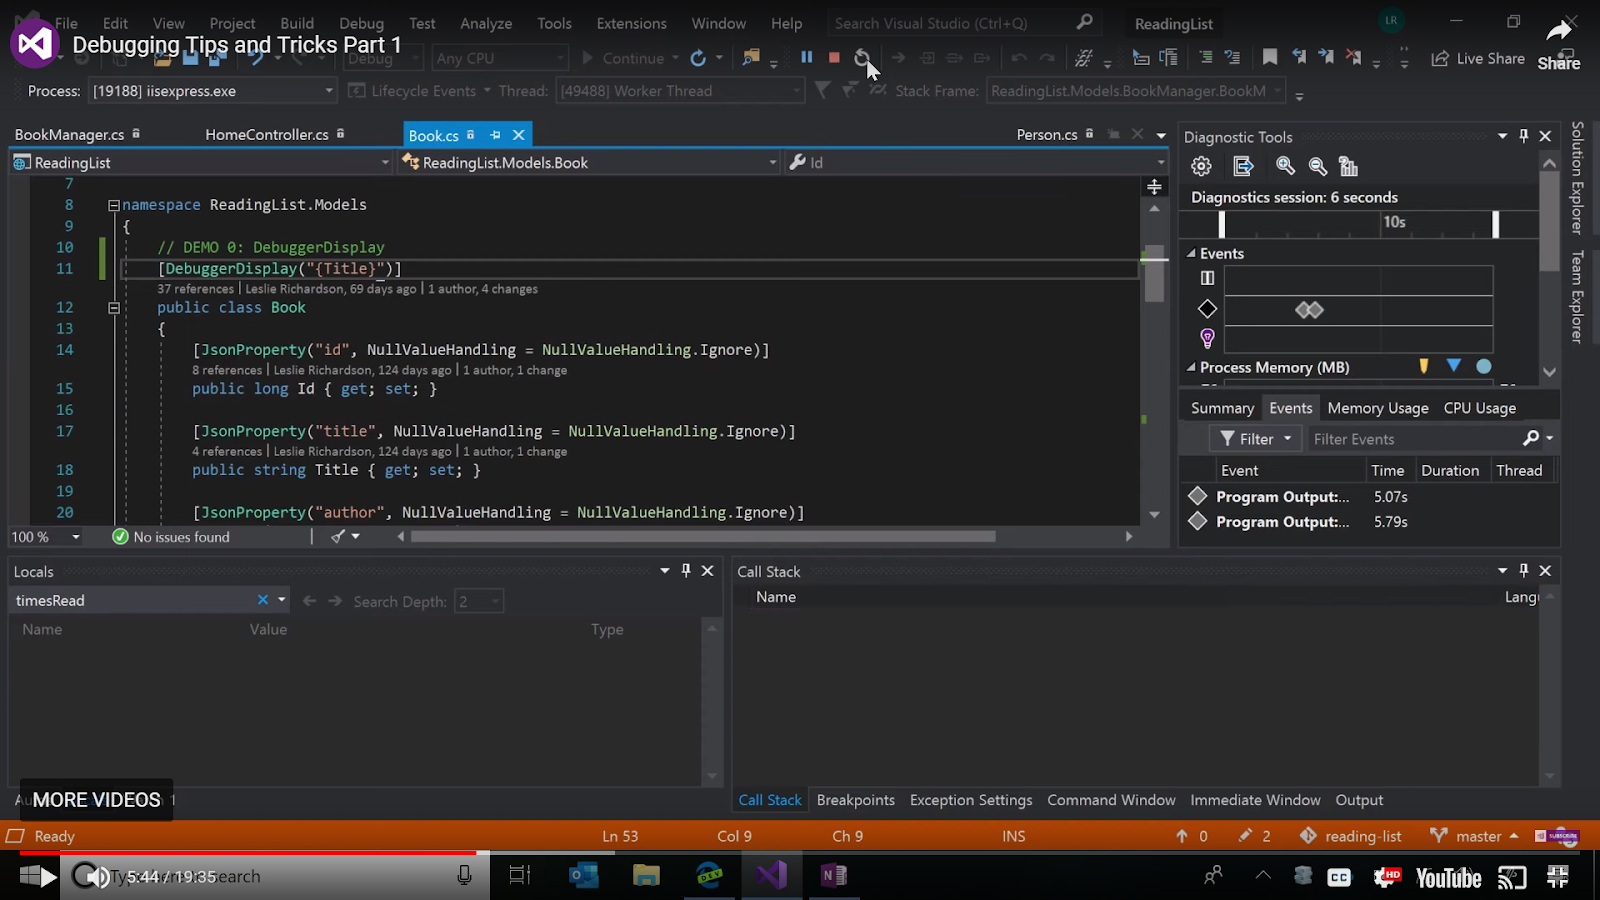Restart the debugging session

click(861, 58)
